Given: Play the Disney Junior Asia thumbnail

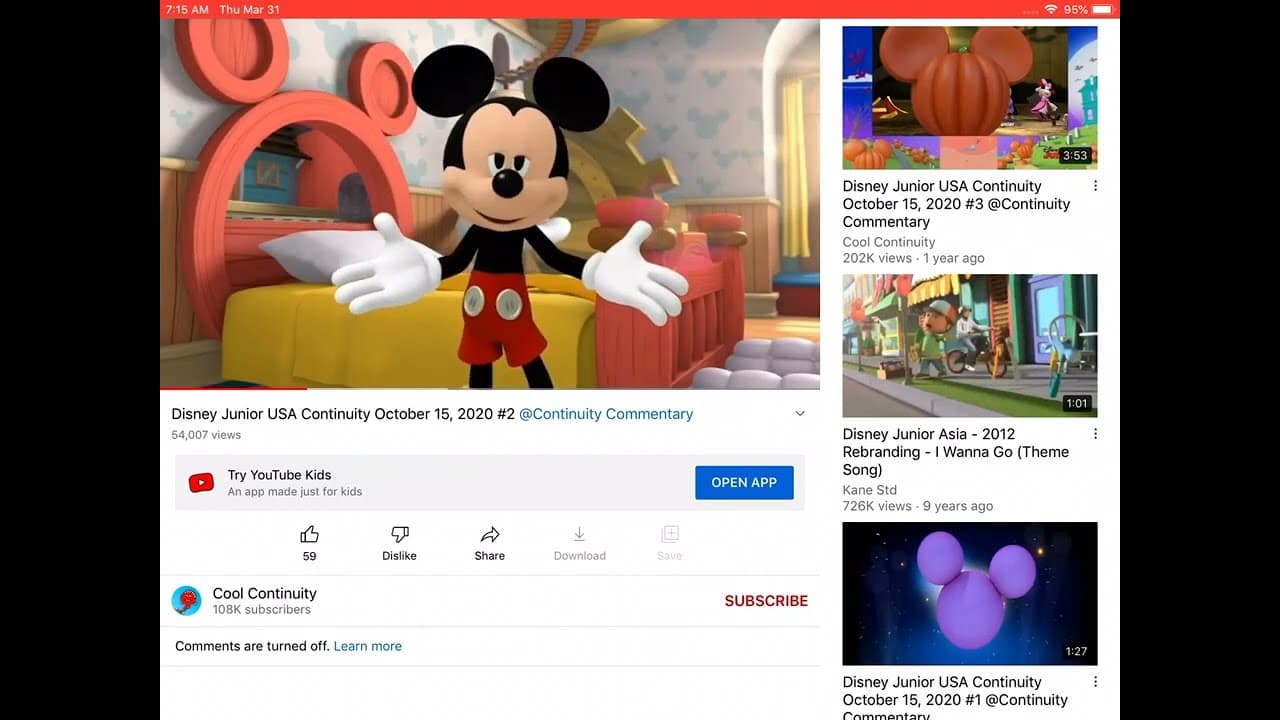Looking at the screenshot, I should point(970,346).
